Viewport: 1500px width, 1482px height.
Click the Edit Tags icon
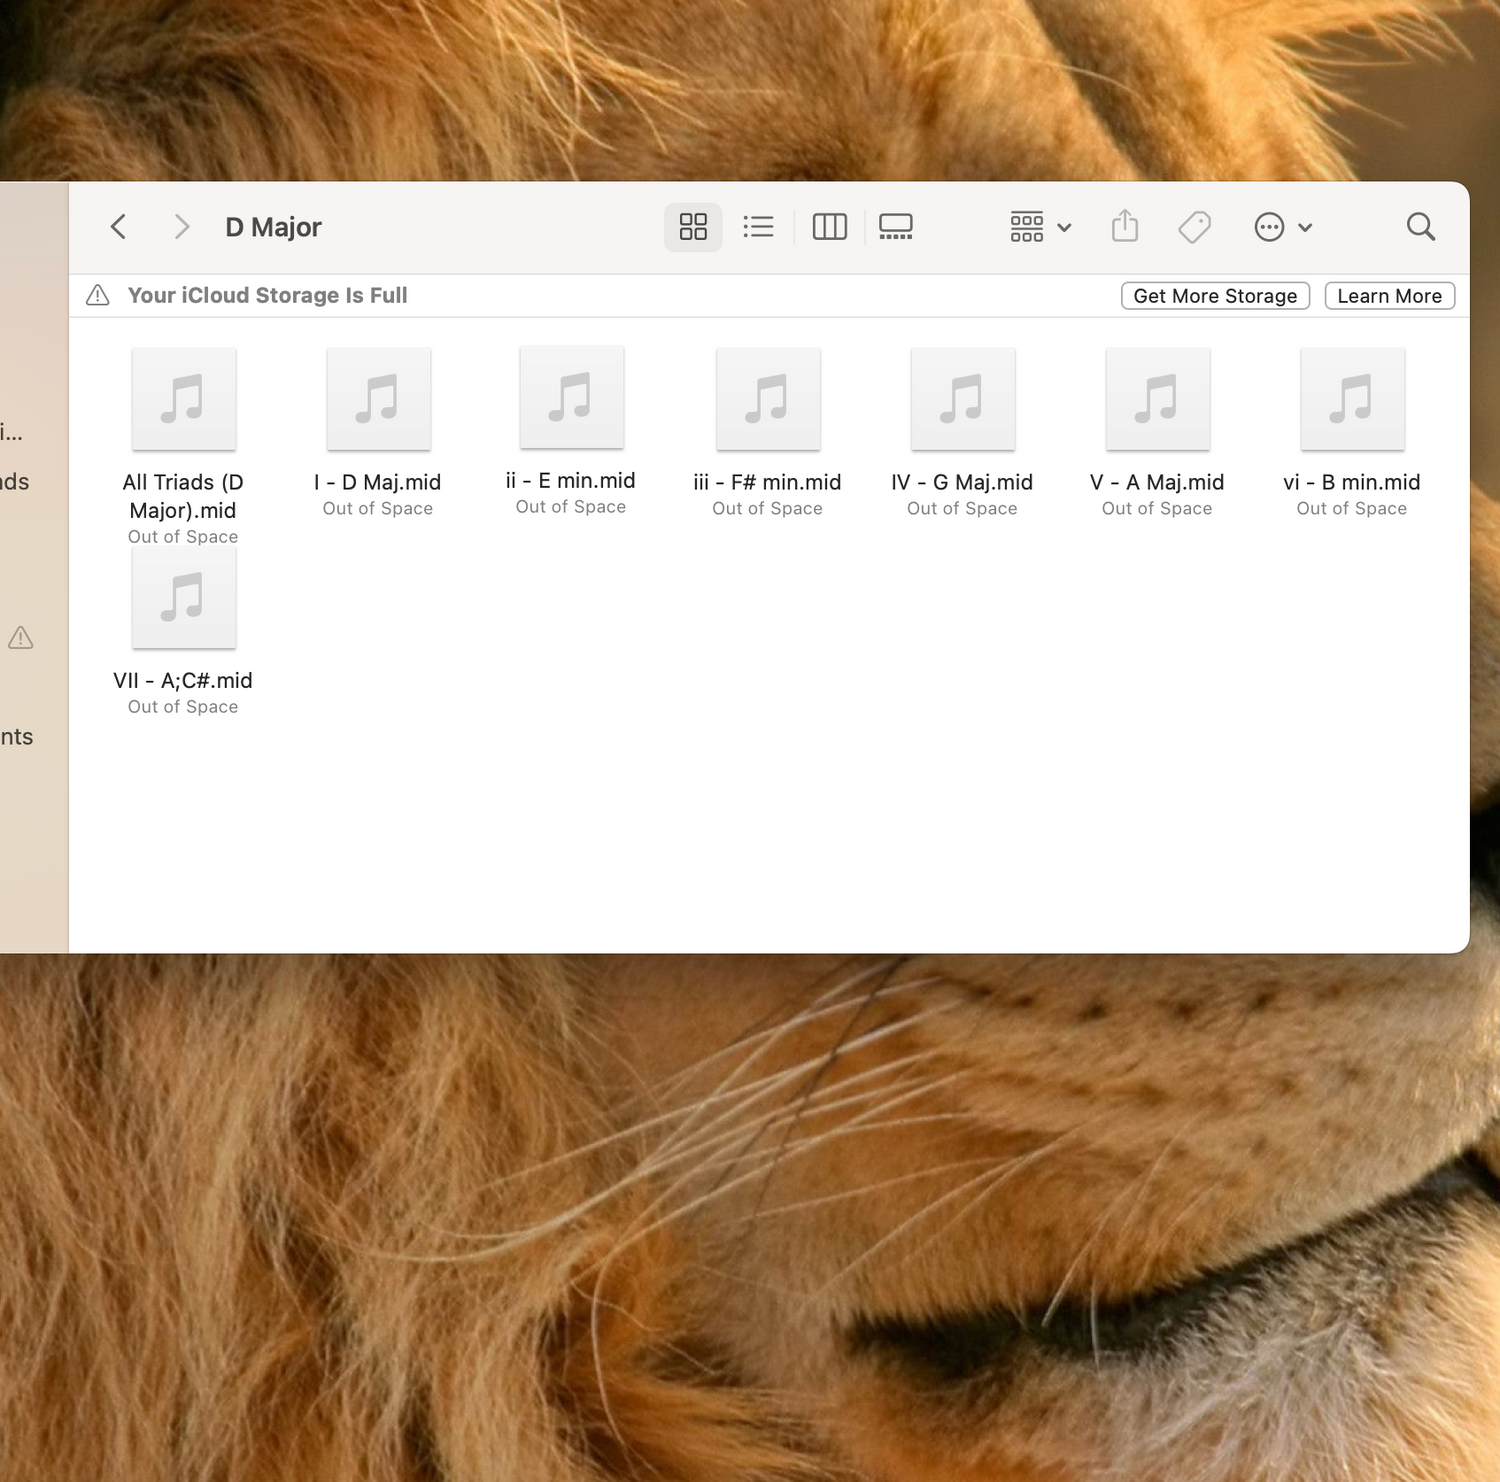click(x=1194, y=227)
